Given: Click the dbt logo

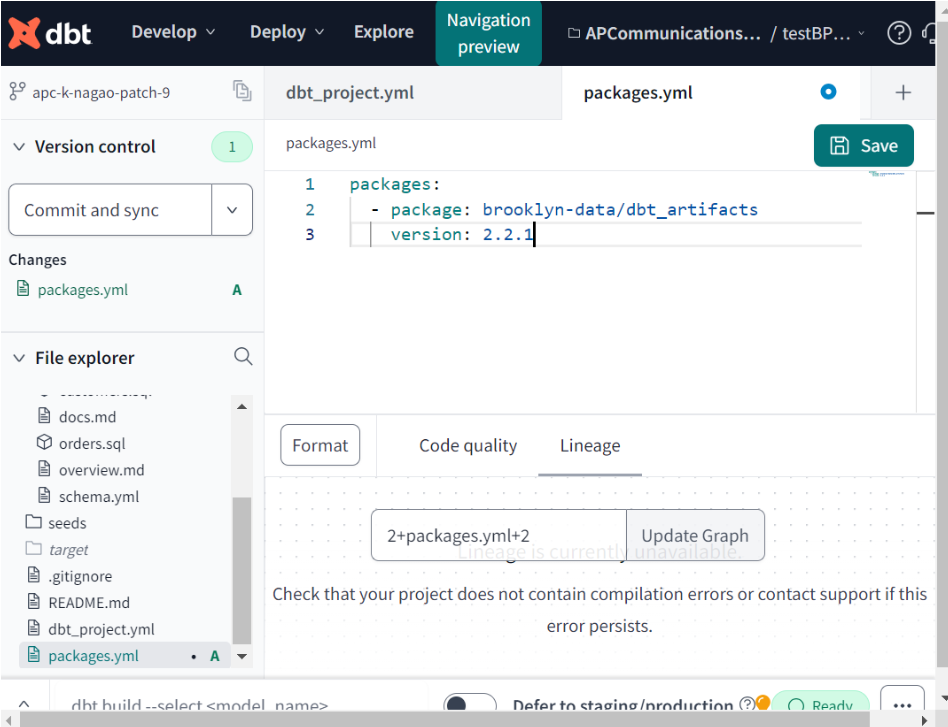Looking at the screenshot, I should coord(50,33).
